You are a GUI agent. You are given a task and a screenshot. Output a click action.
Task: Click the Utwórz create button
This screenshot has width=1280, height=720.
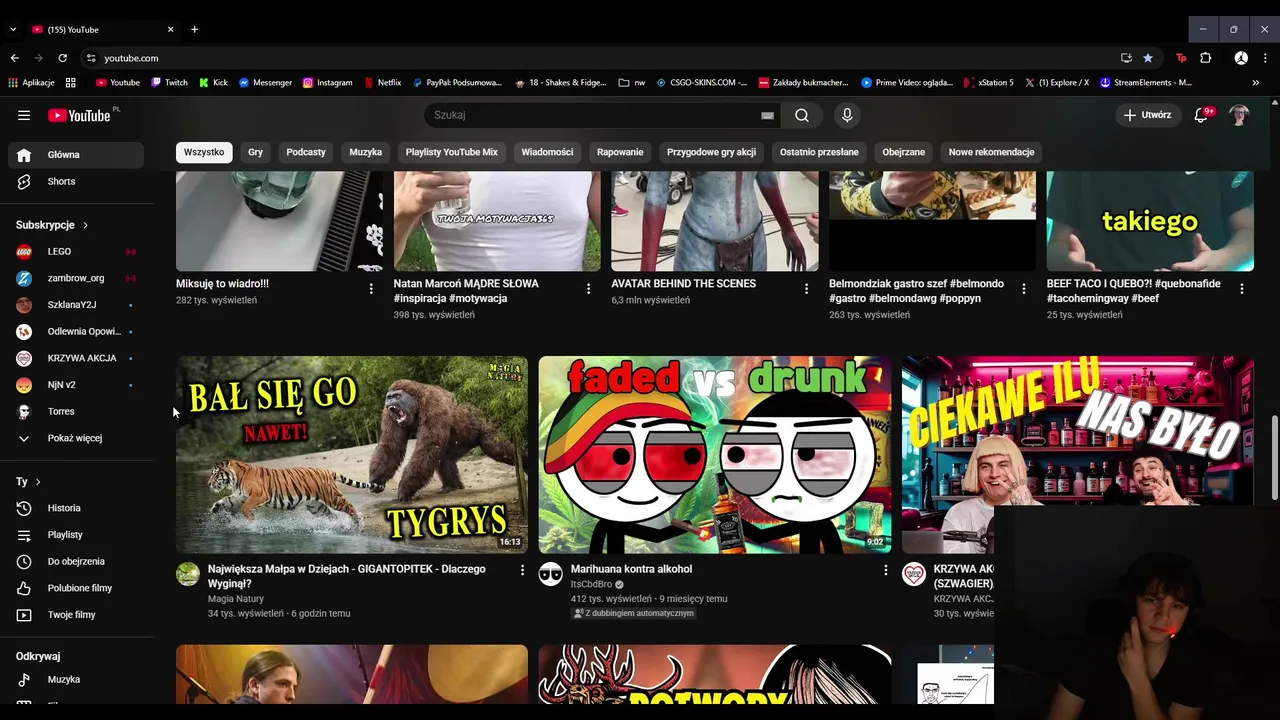coord(1147,115)
